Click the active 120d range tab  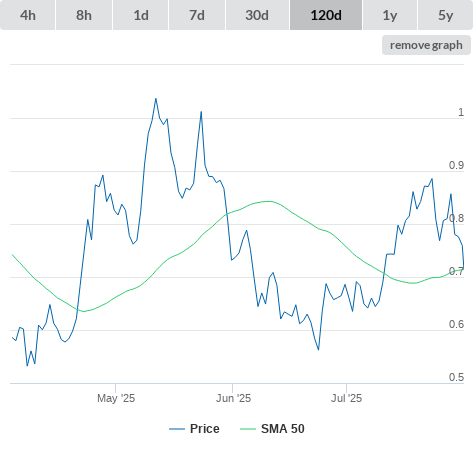tap(326, 15)
